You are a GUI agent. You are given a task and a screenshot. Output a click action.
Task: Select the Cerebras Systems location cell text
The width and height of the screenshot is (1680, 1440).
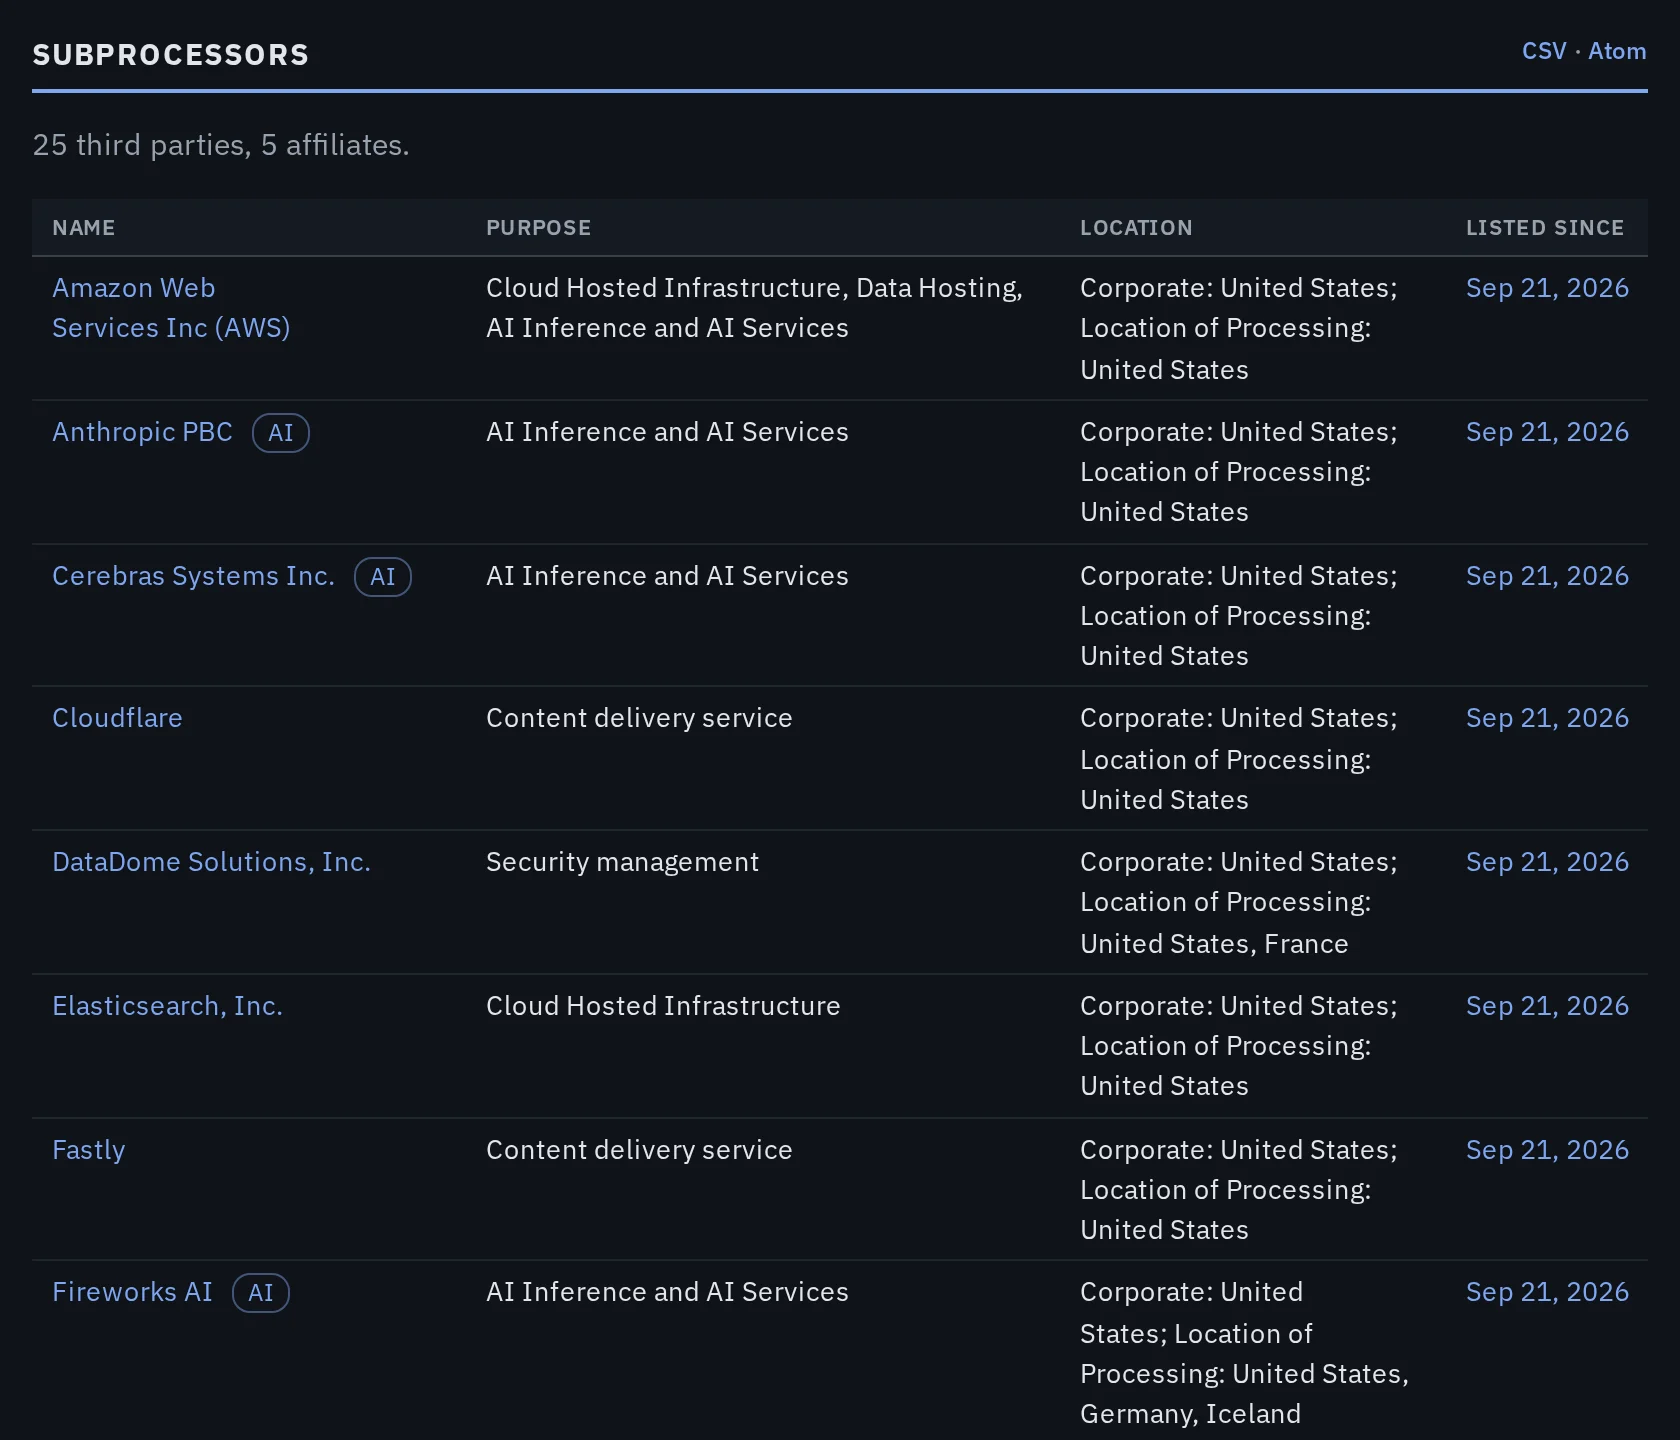tap(1239, 616)
